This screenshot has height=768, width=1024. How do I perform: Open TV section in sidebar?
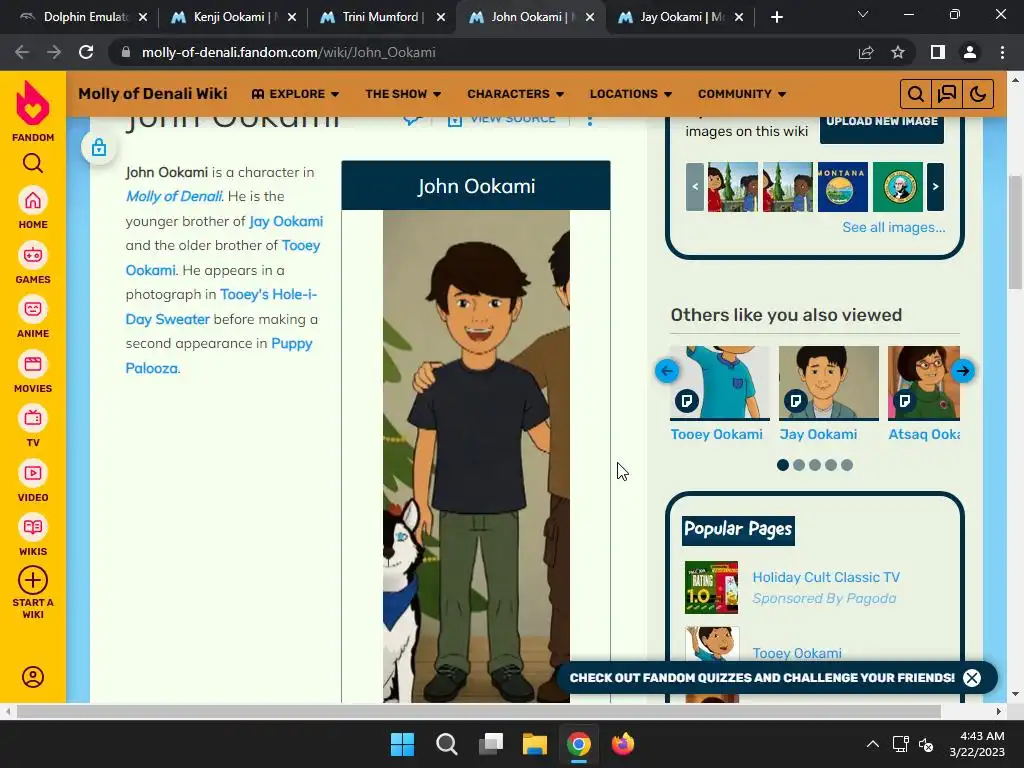pyautogui.click(x=33, y=426)
